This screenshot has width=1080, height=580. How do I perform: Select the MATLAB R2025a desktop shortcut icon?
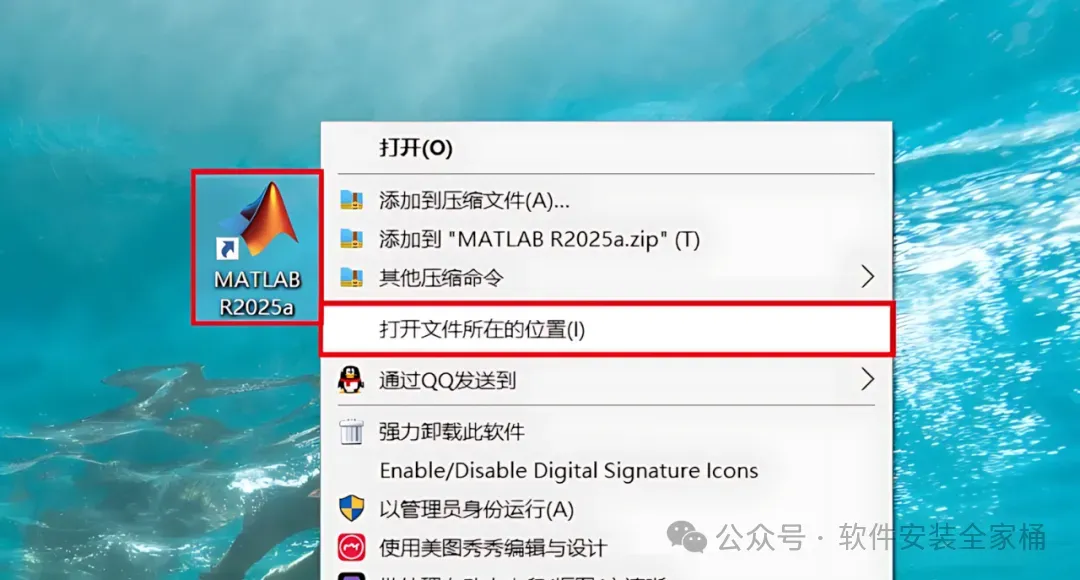[x=256, y=247]
